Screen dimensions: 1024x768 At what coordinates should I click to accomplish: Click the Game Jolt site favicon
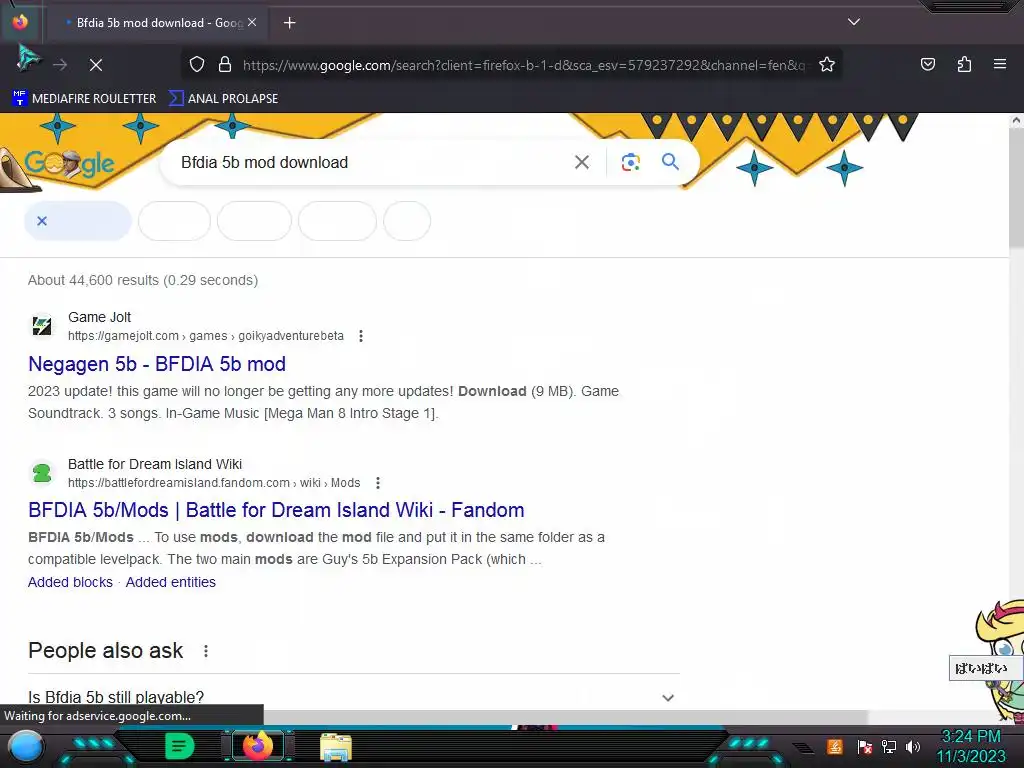(x=42, y=325)
